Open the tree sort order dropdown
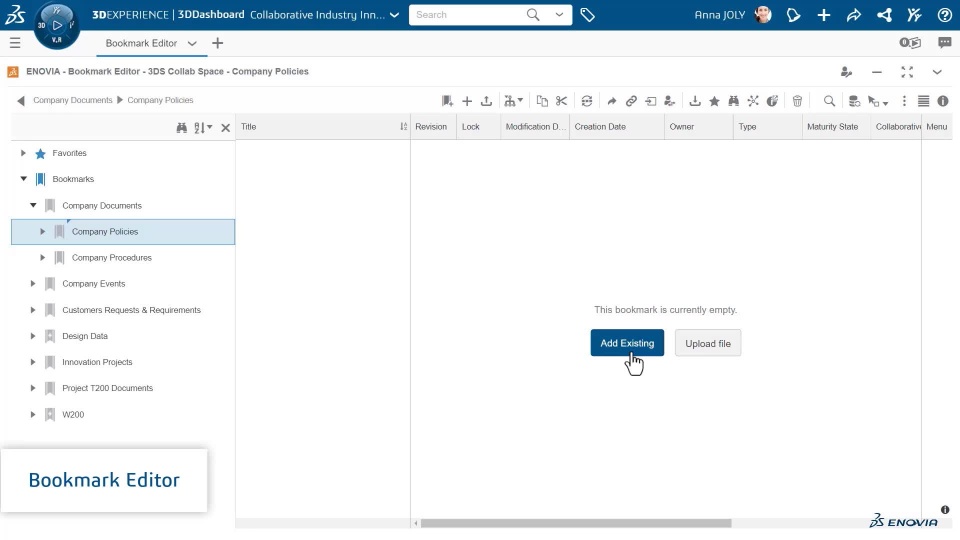The image size is (960, 540). click(x=203, y=127)
